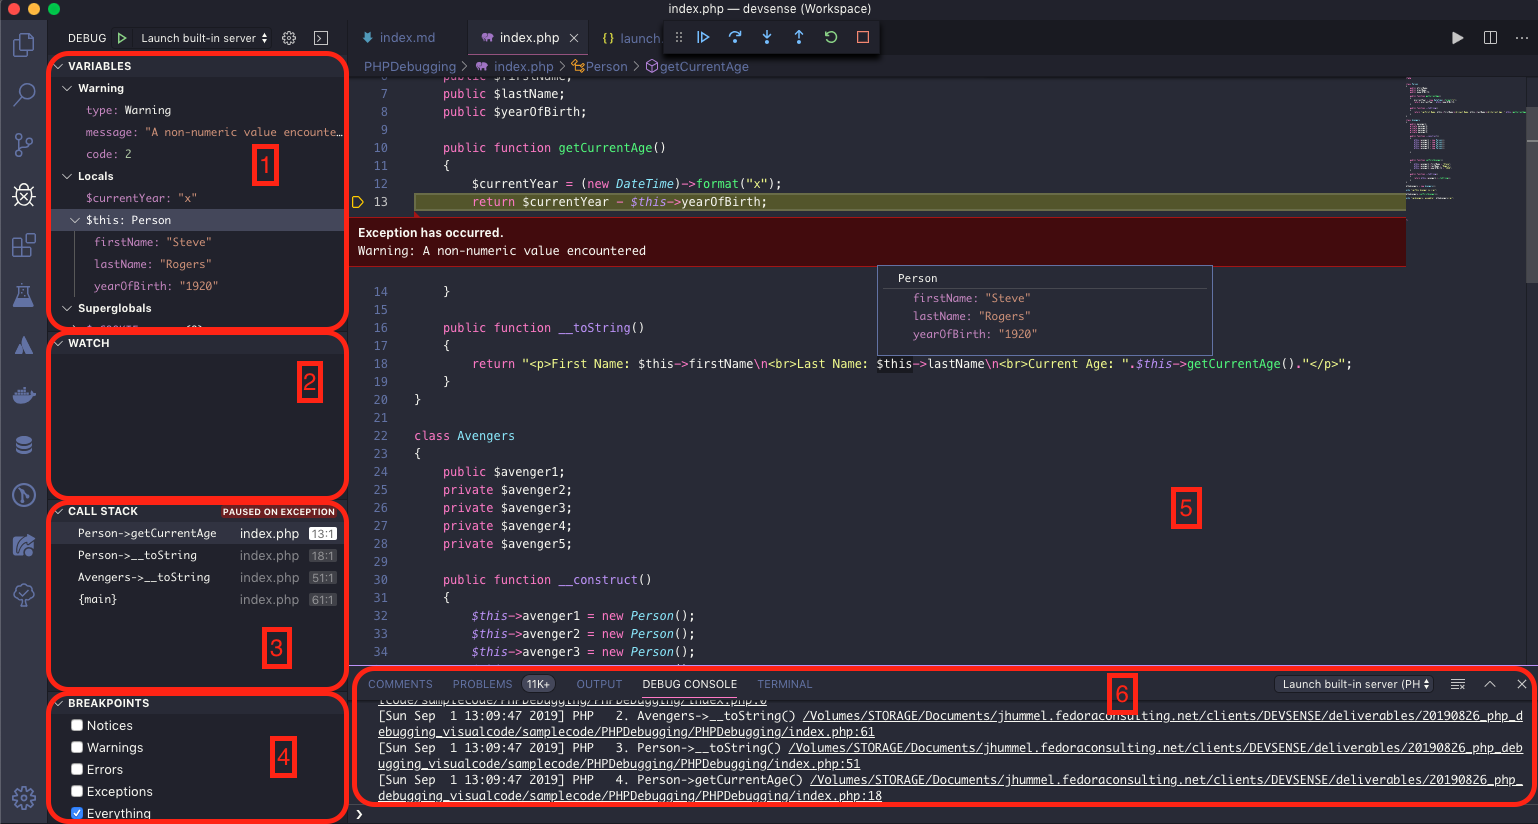Uncheck the Everything breakpoint checkbox
This screenshot has height=824, width=1538.
77,813
